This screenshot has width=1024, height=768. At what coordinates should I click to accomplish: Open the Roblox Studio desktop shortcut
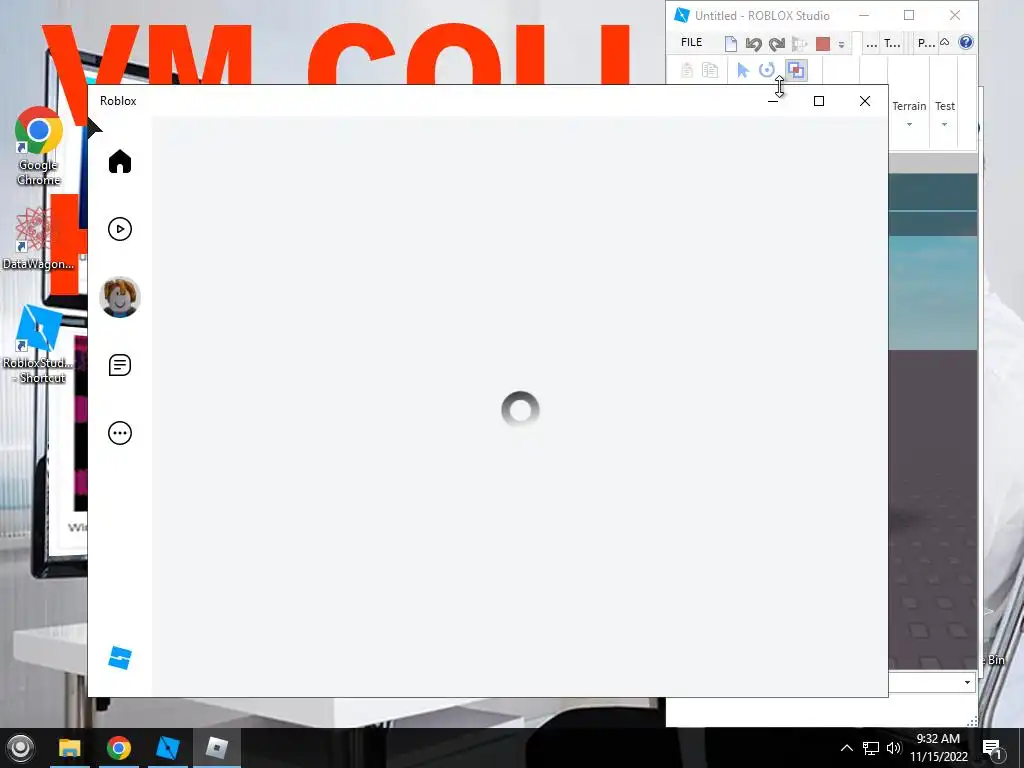tap(37, 345)
